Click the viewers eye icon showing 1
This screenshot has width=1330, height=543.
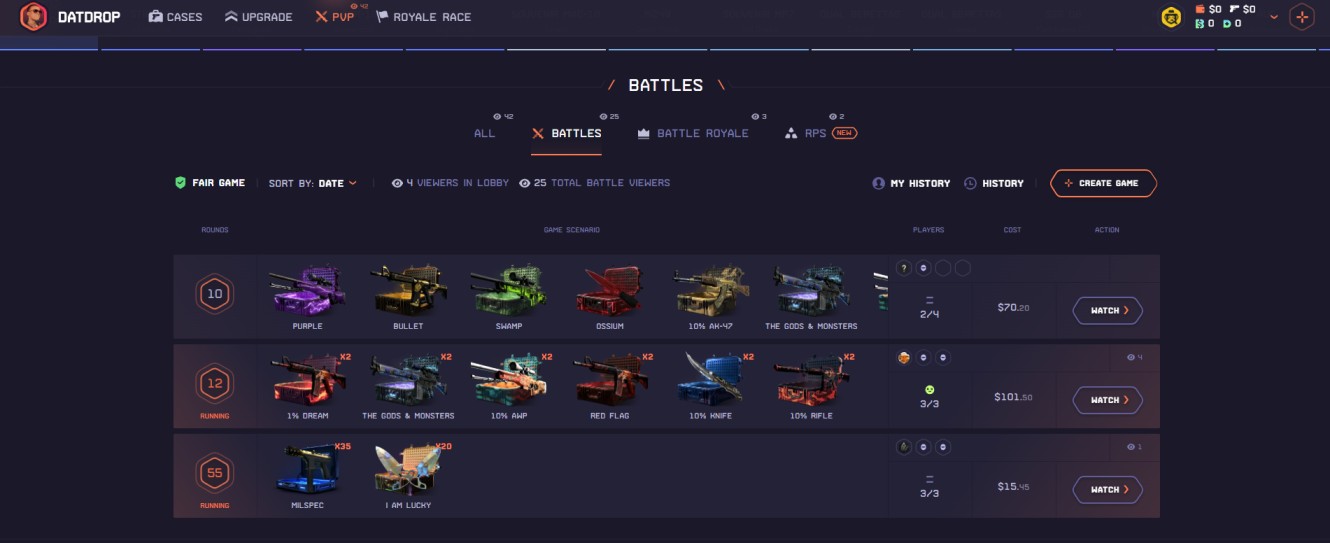[x=1131, y=447]
